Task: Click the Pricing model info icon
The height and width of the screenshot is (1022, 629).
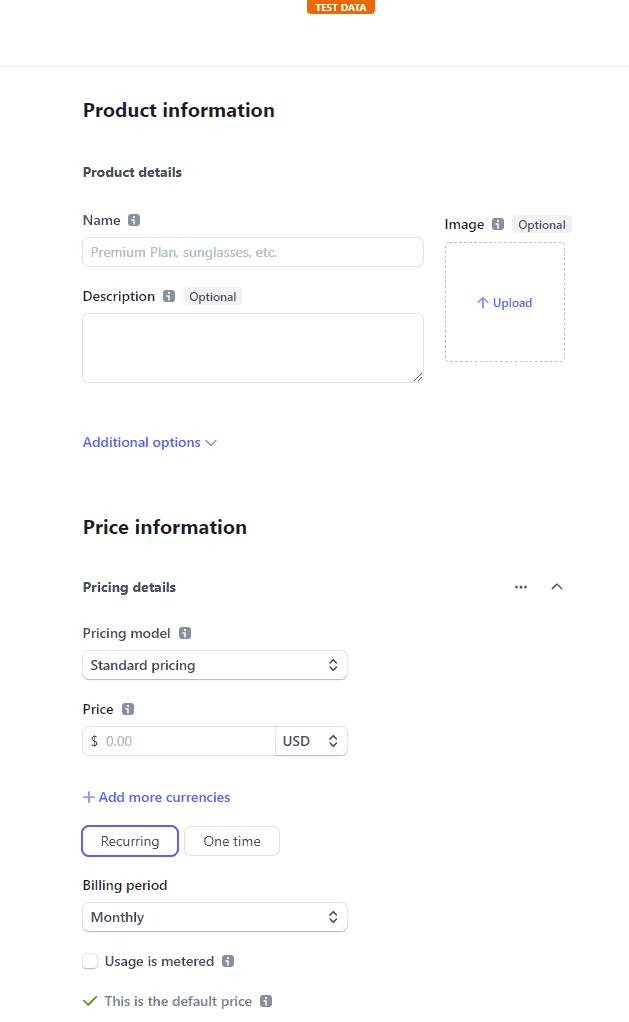Action: point(185,633)
